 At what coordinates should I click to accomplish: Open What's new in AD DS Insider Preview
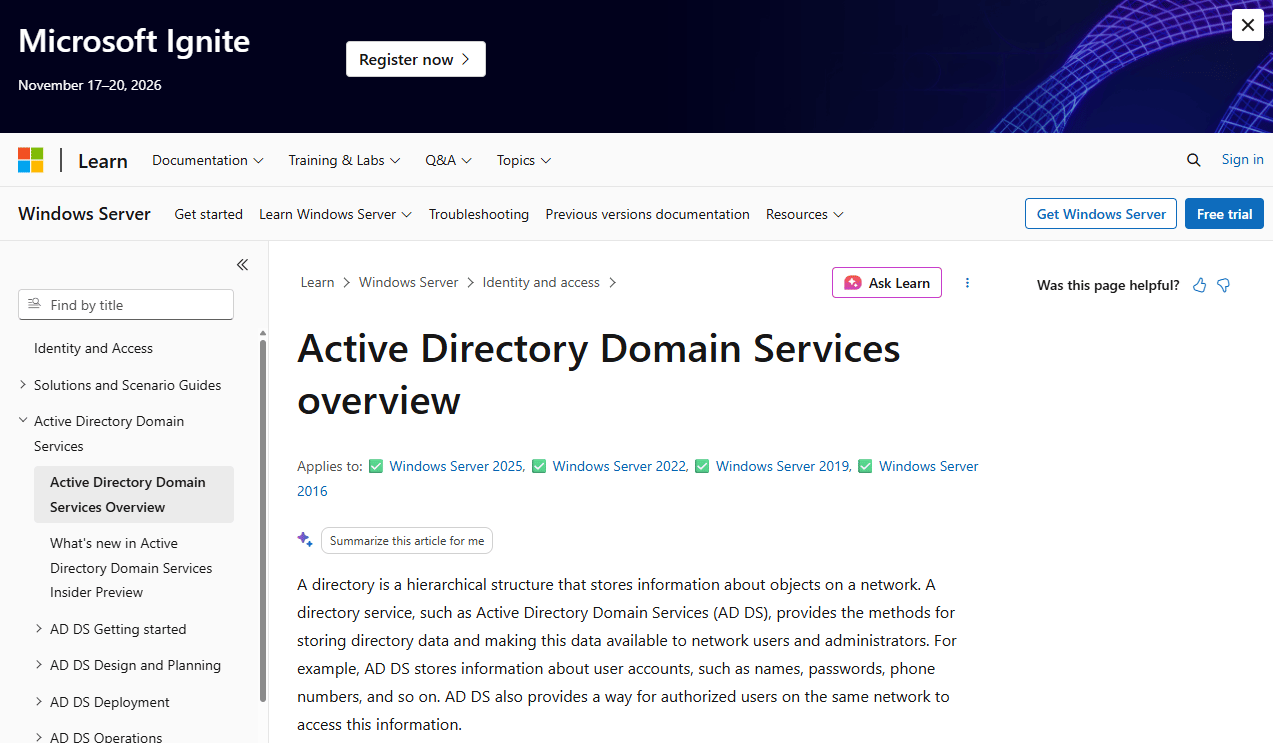131,568
